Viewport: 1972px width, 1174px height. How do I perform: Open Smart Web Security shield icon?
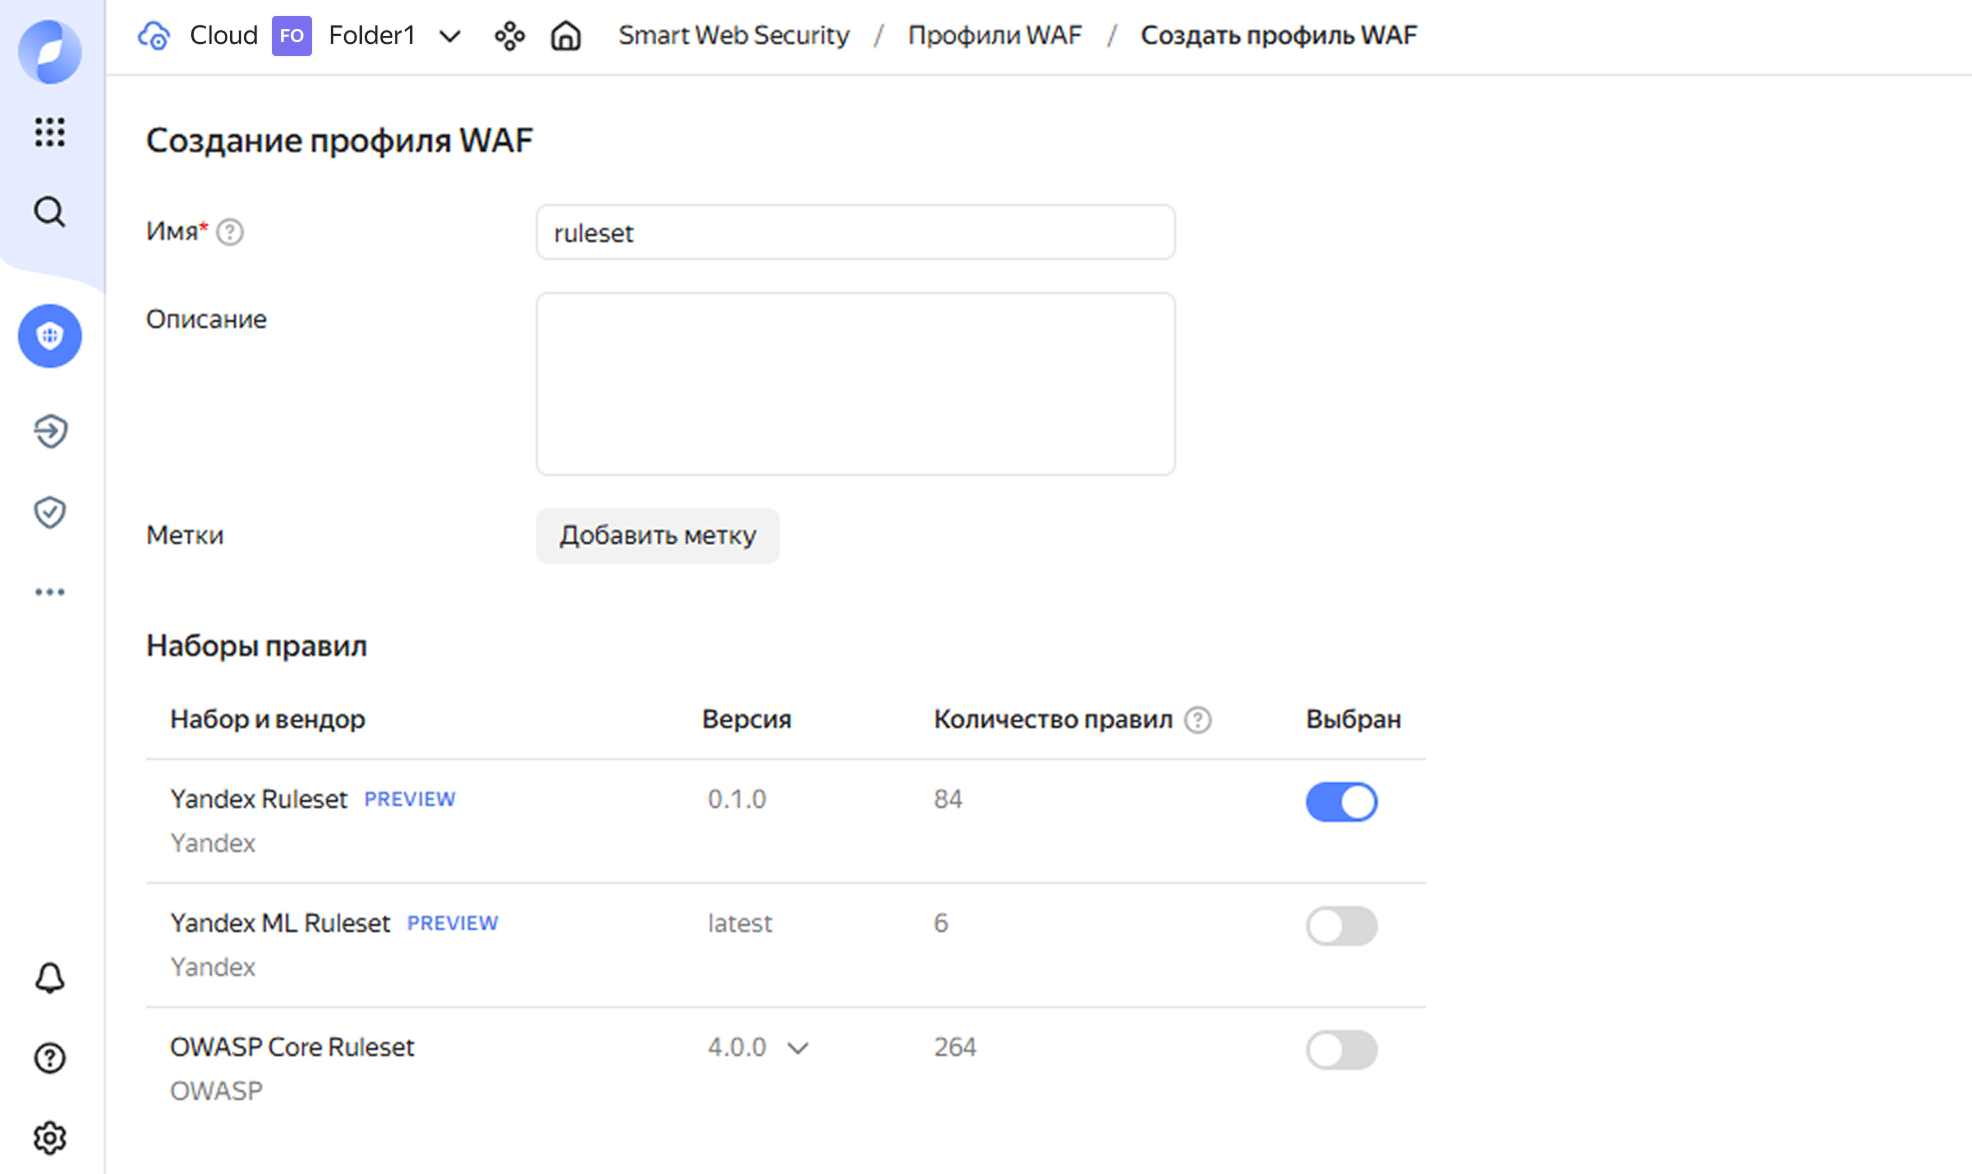49,336
